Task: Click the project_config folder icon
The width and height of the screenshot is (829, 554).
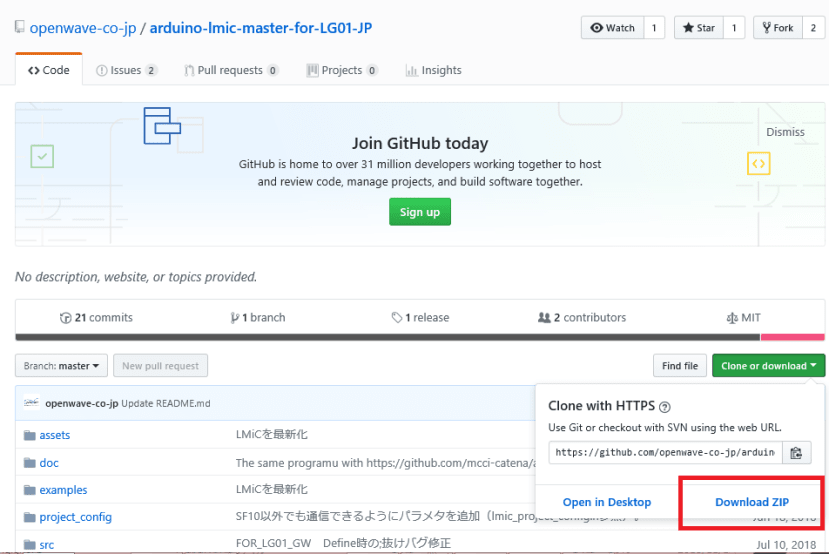Action: coord(30,518)
